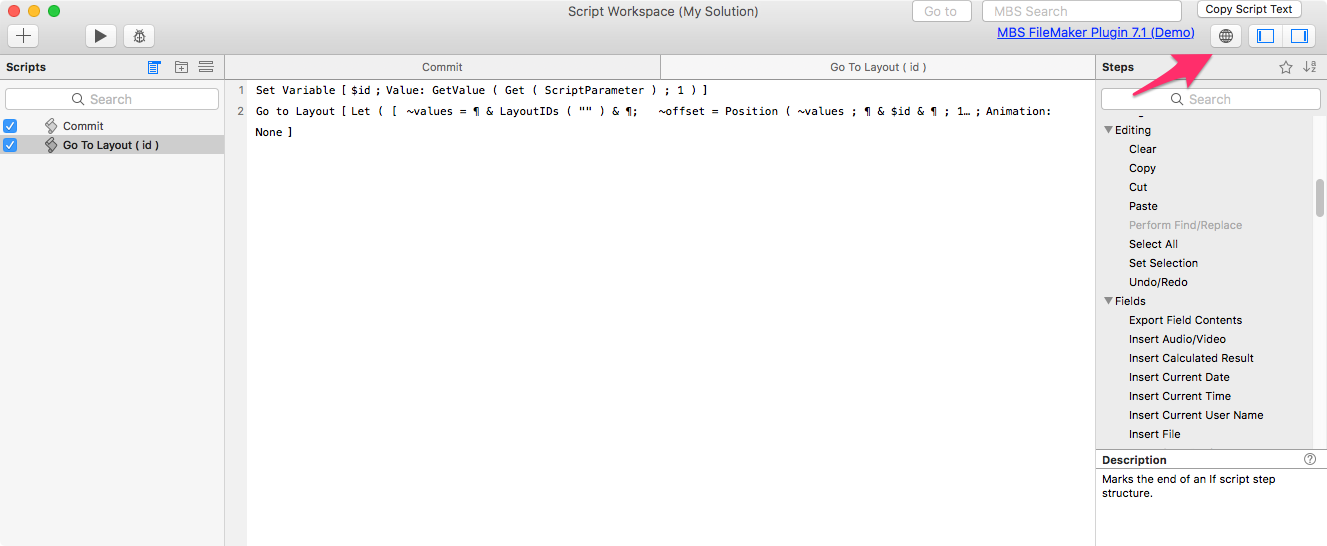Viewport: 1327px width, 546px height.
Task: Click the new script plus button
Action: (x=23, y=35)
